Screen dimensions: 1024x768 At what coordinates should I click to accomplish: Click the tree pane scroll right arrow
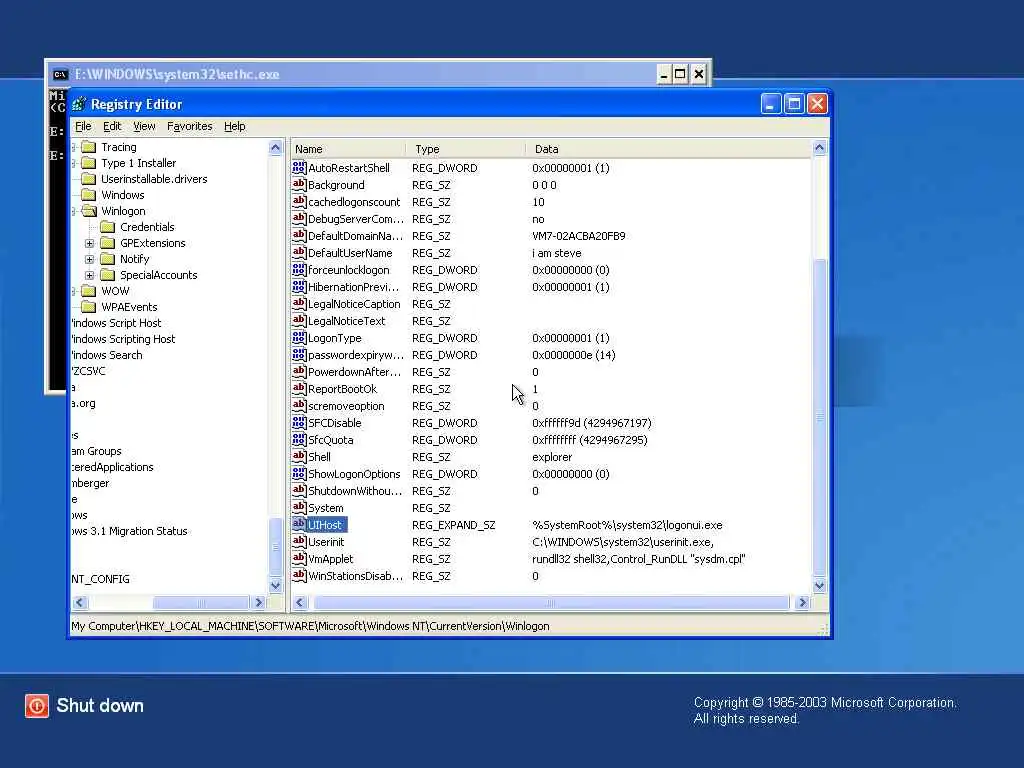tap(259, 602)
